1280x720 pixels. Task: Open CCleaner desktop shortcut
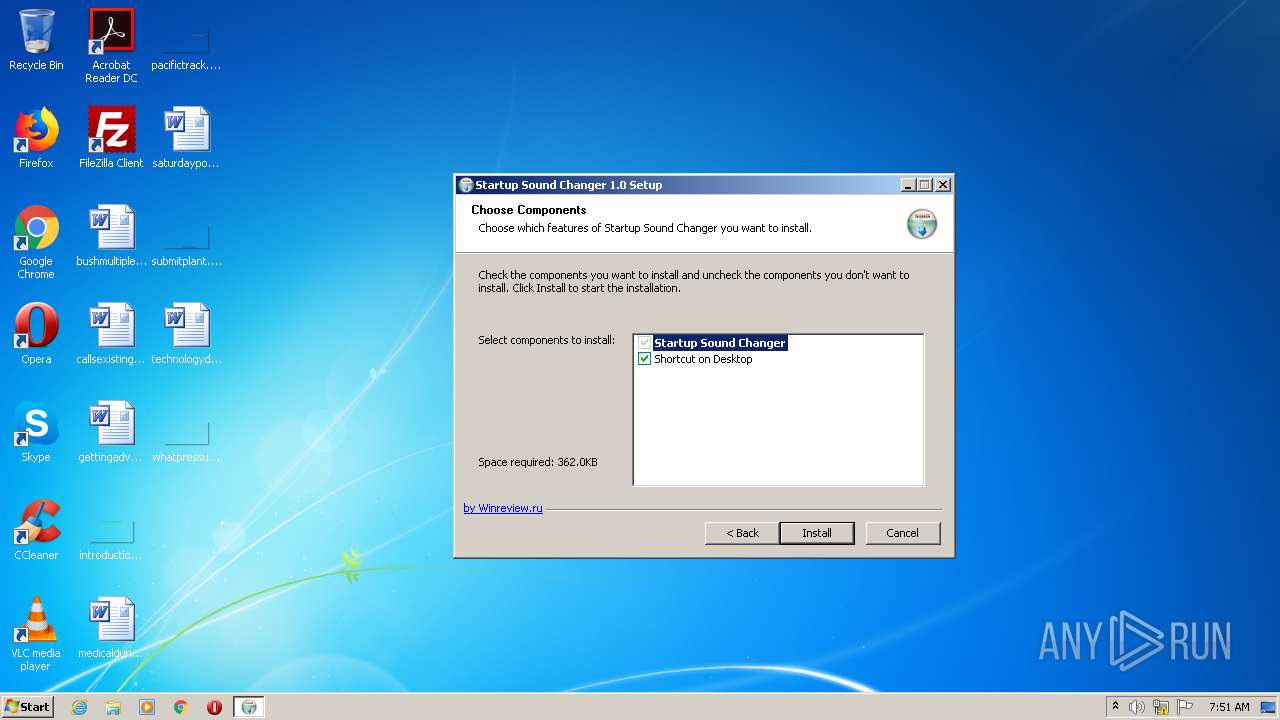coord(36,530)
